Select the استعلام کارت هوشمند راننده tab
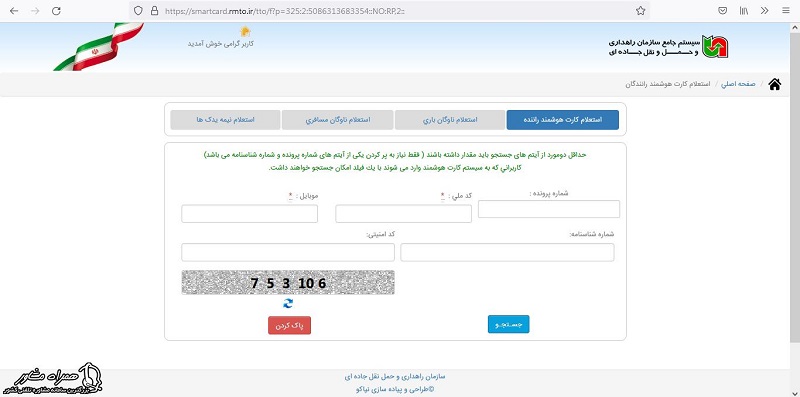 click(x=562, y=120)
